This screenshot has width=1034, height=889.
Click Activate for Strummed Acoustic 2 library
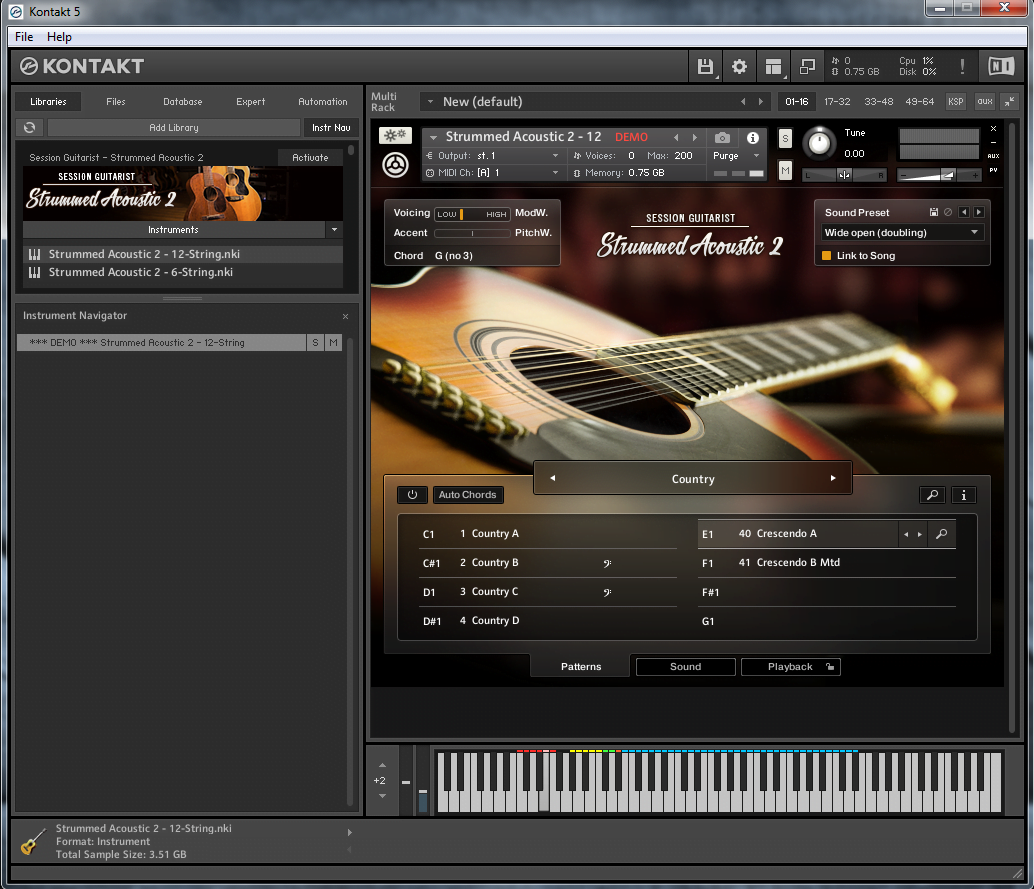(x=310, y=158)
